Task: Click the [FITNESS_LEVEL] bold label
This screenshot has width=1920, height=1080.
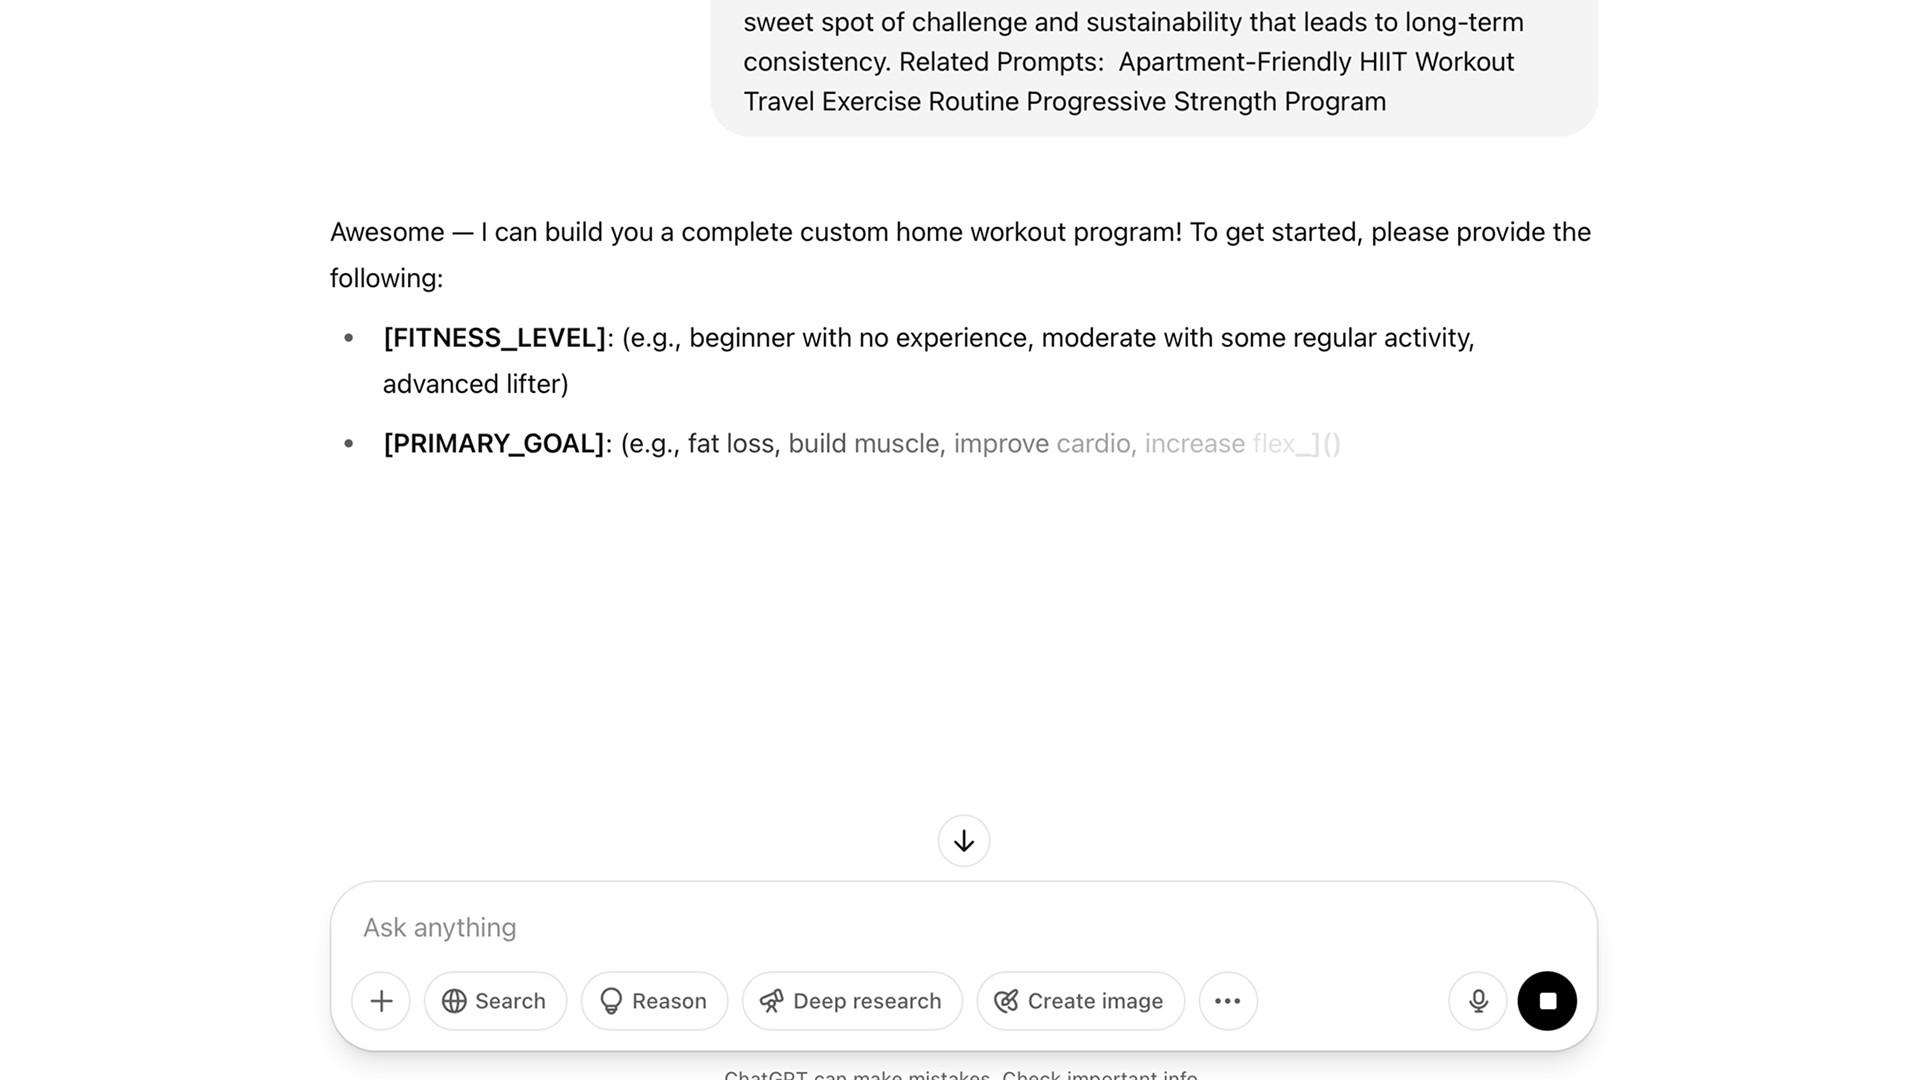Action: (495, 338)
